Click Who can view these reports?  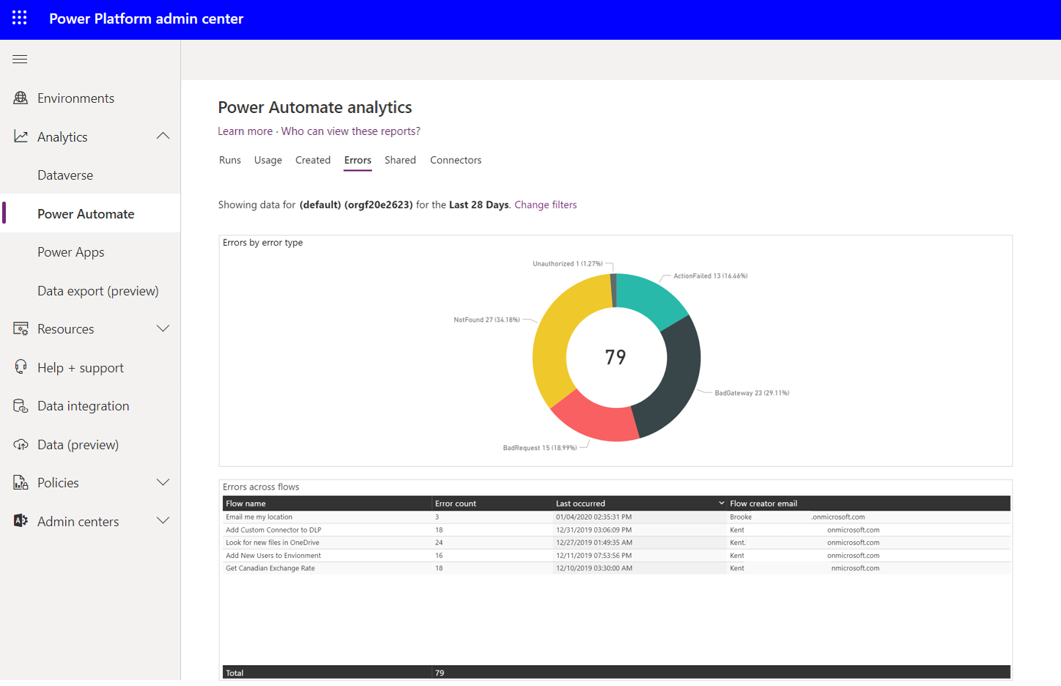point(349,131)
